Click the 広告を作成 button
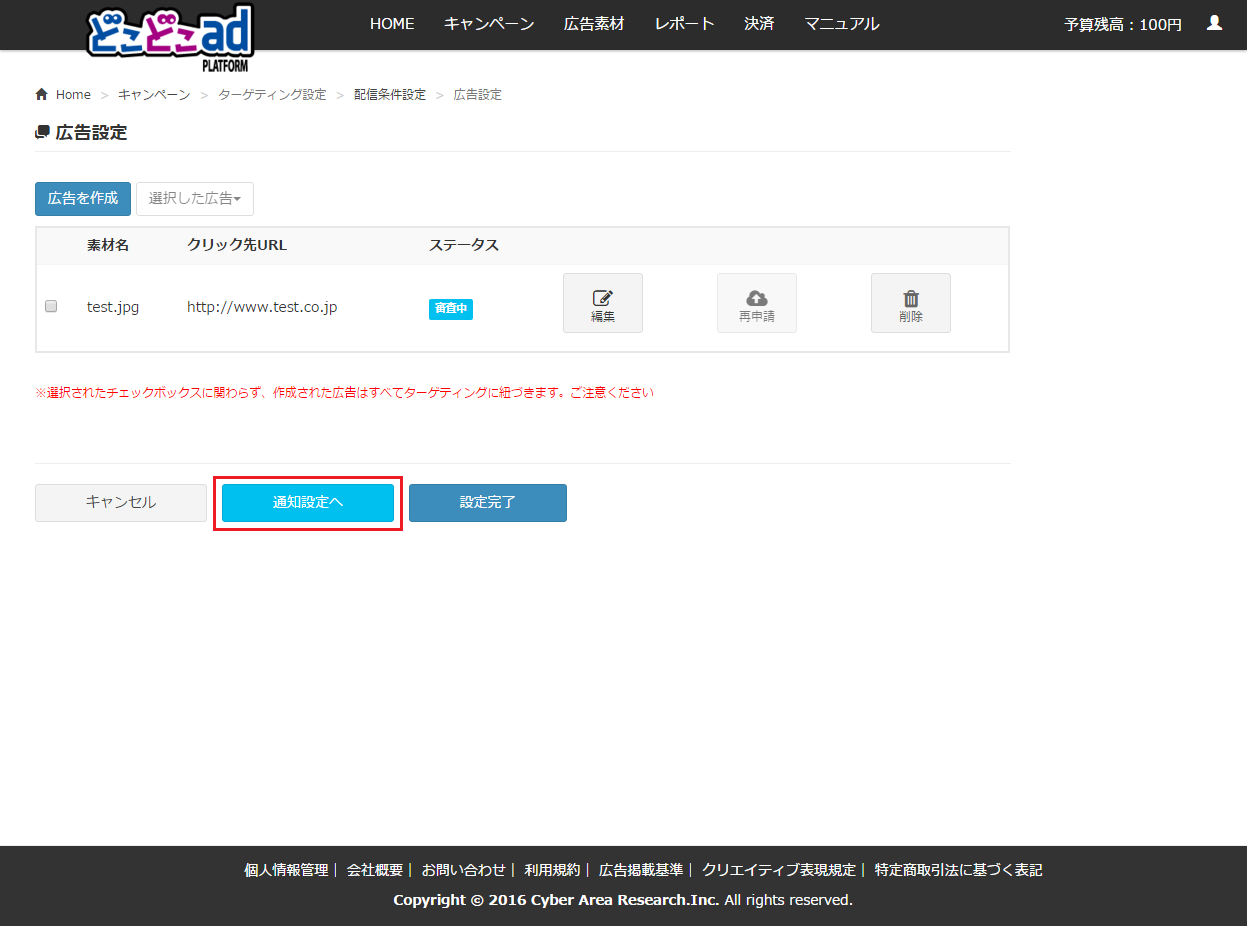 point(83,199)
